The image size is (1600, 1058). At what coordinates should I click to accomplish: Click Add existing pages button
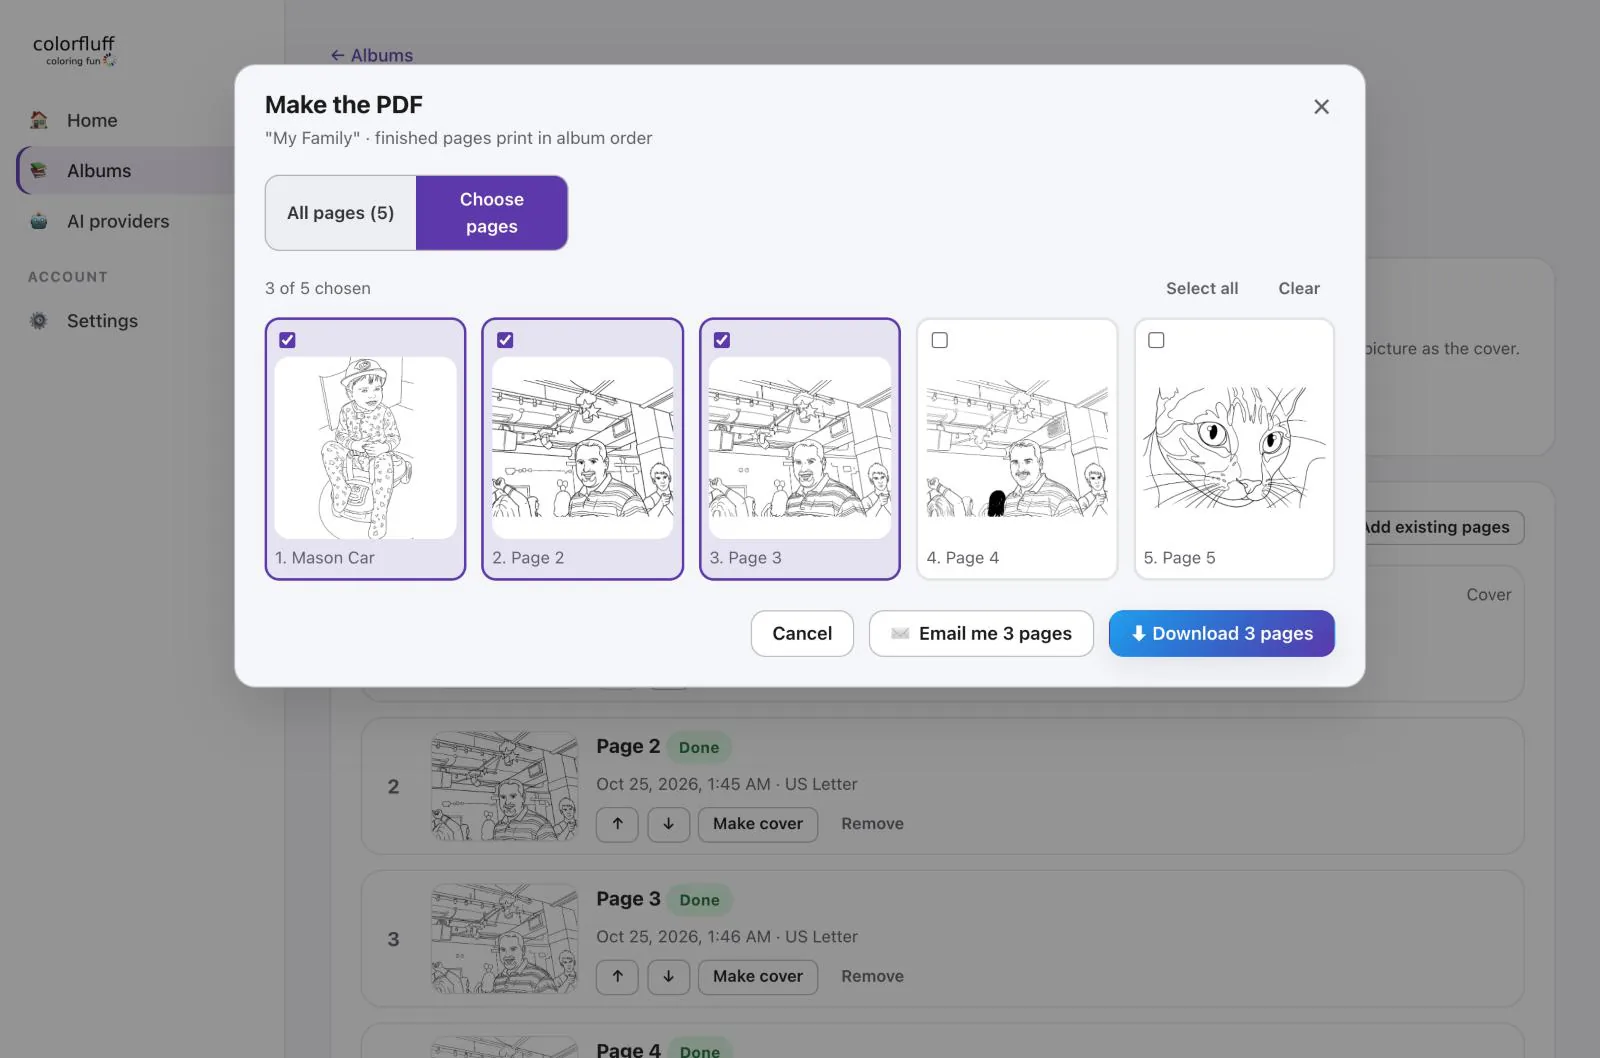(1440, 527)
